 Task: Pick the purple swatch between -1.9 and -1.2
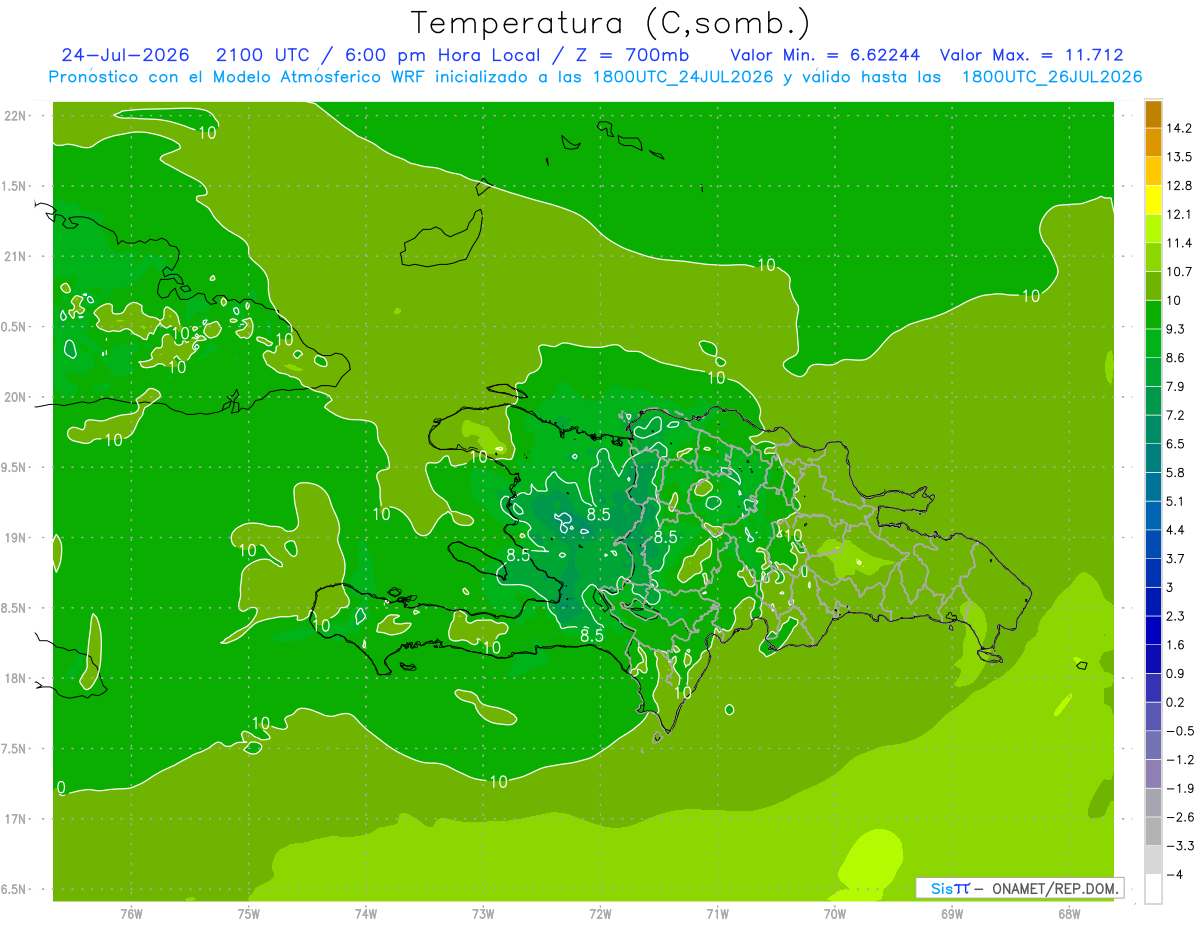coord(1153,774)
